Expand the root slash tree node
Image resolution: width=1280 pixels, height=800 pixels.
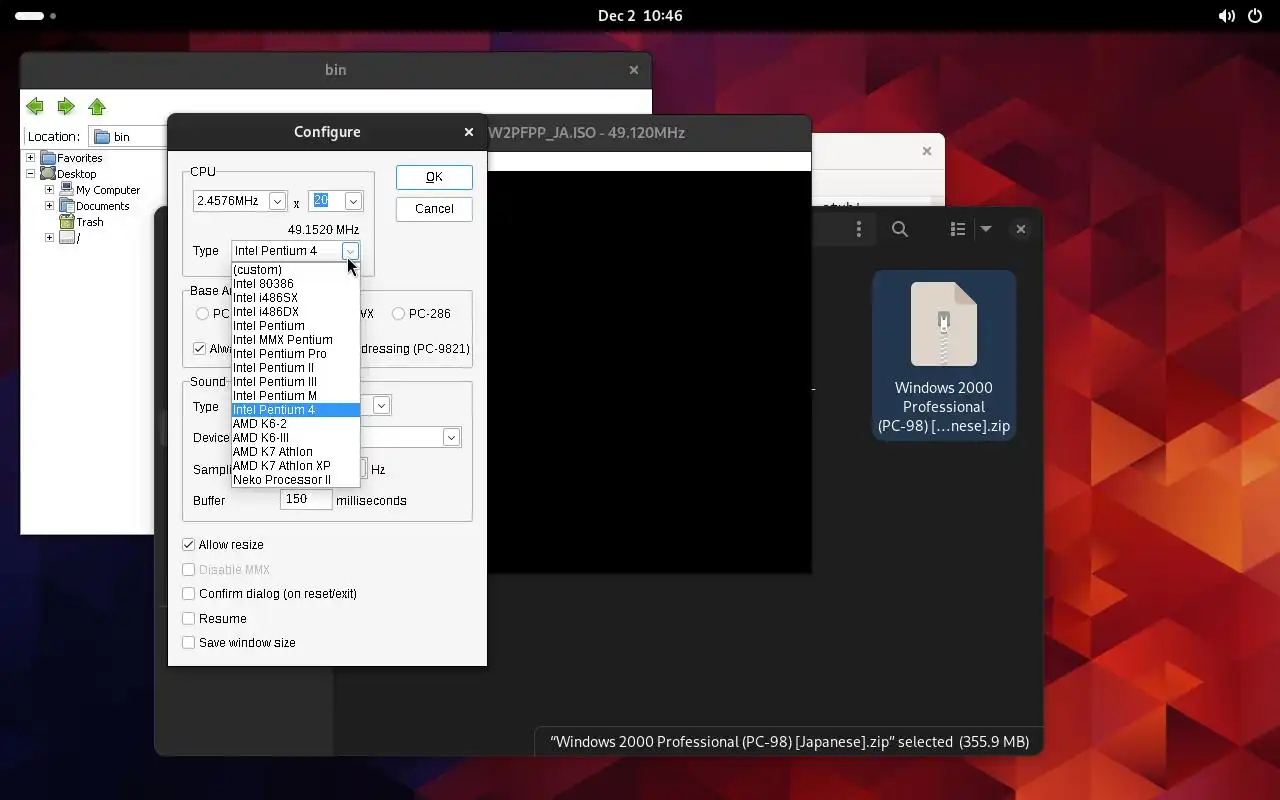coord(49,238)
